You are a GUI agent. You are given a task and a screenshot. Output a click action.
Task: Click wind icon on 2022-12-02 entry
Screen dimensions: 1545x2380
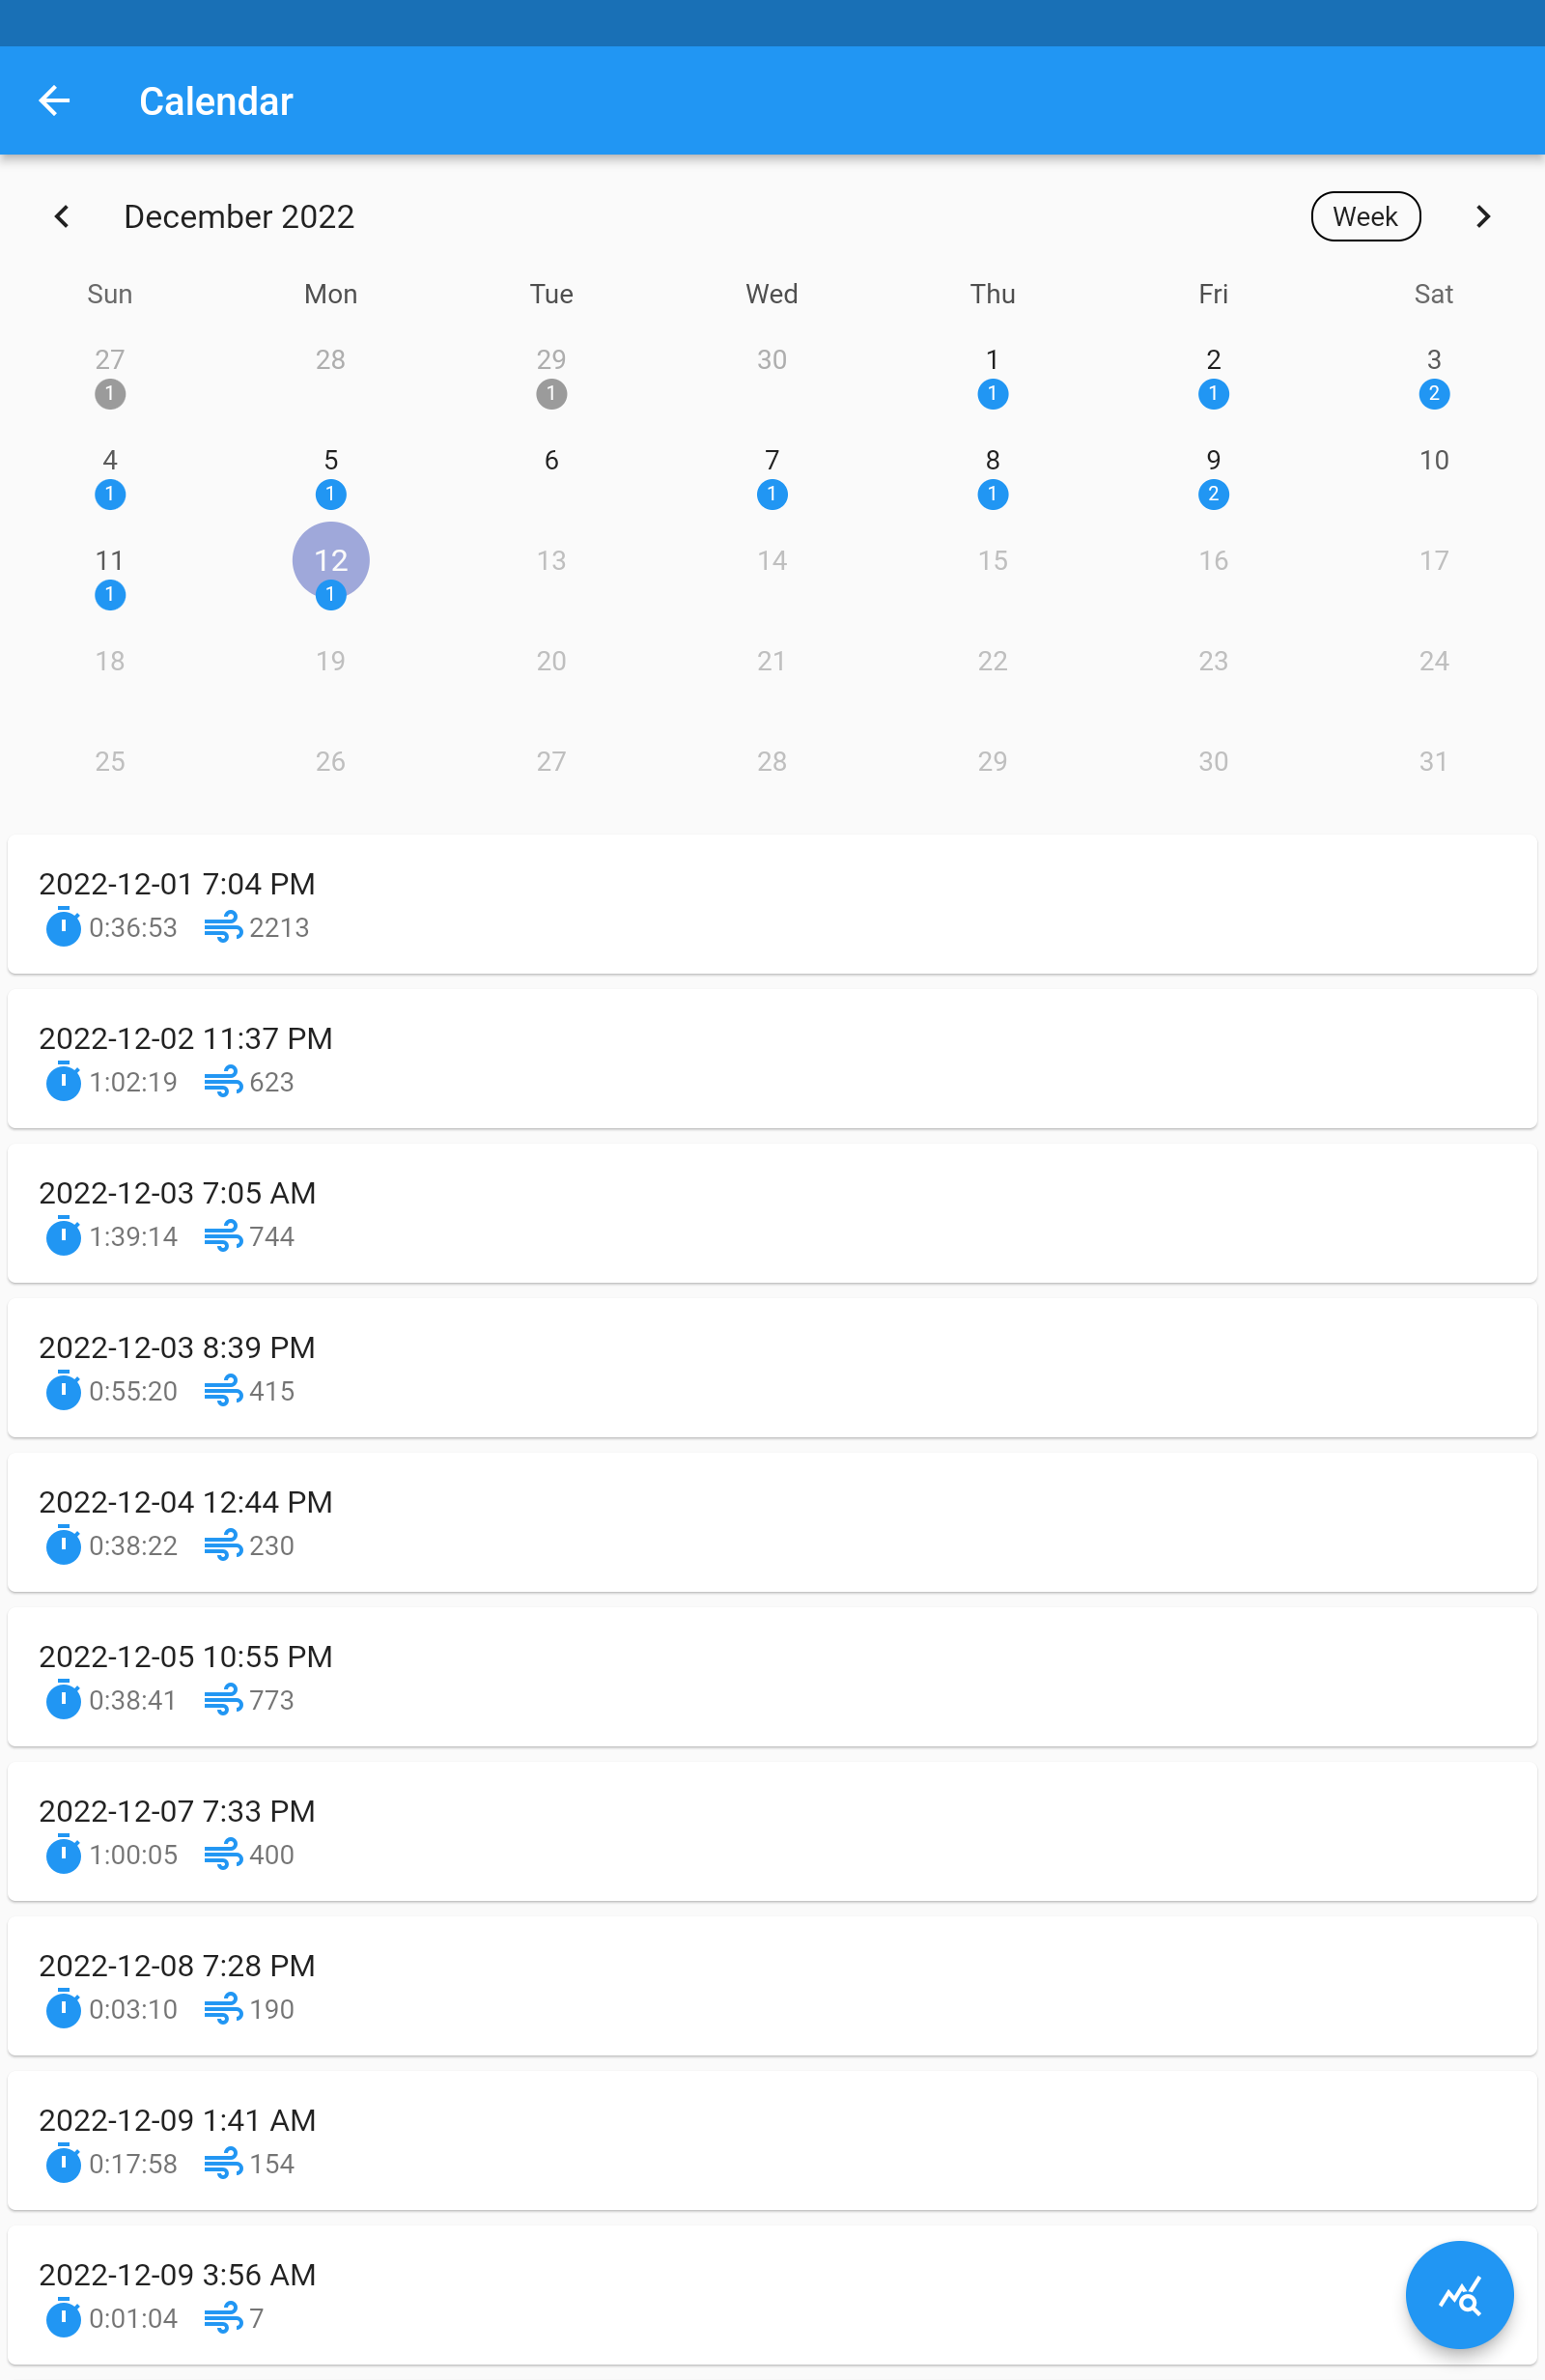(x=222, y=1082)
